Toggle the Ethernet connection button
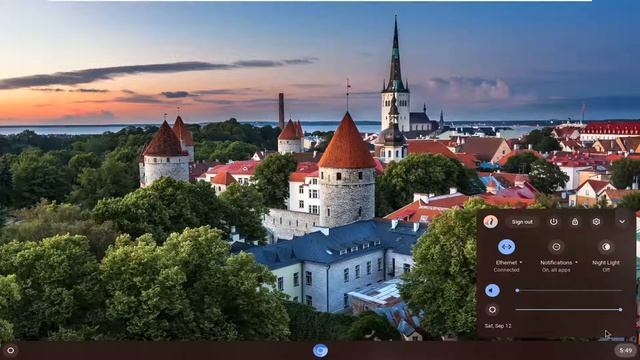The image size is (640, 360). (507, 247)
